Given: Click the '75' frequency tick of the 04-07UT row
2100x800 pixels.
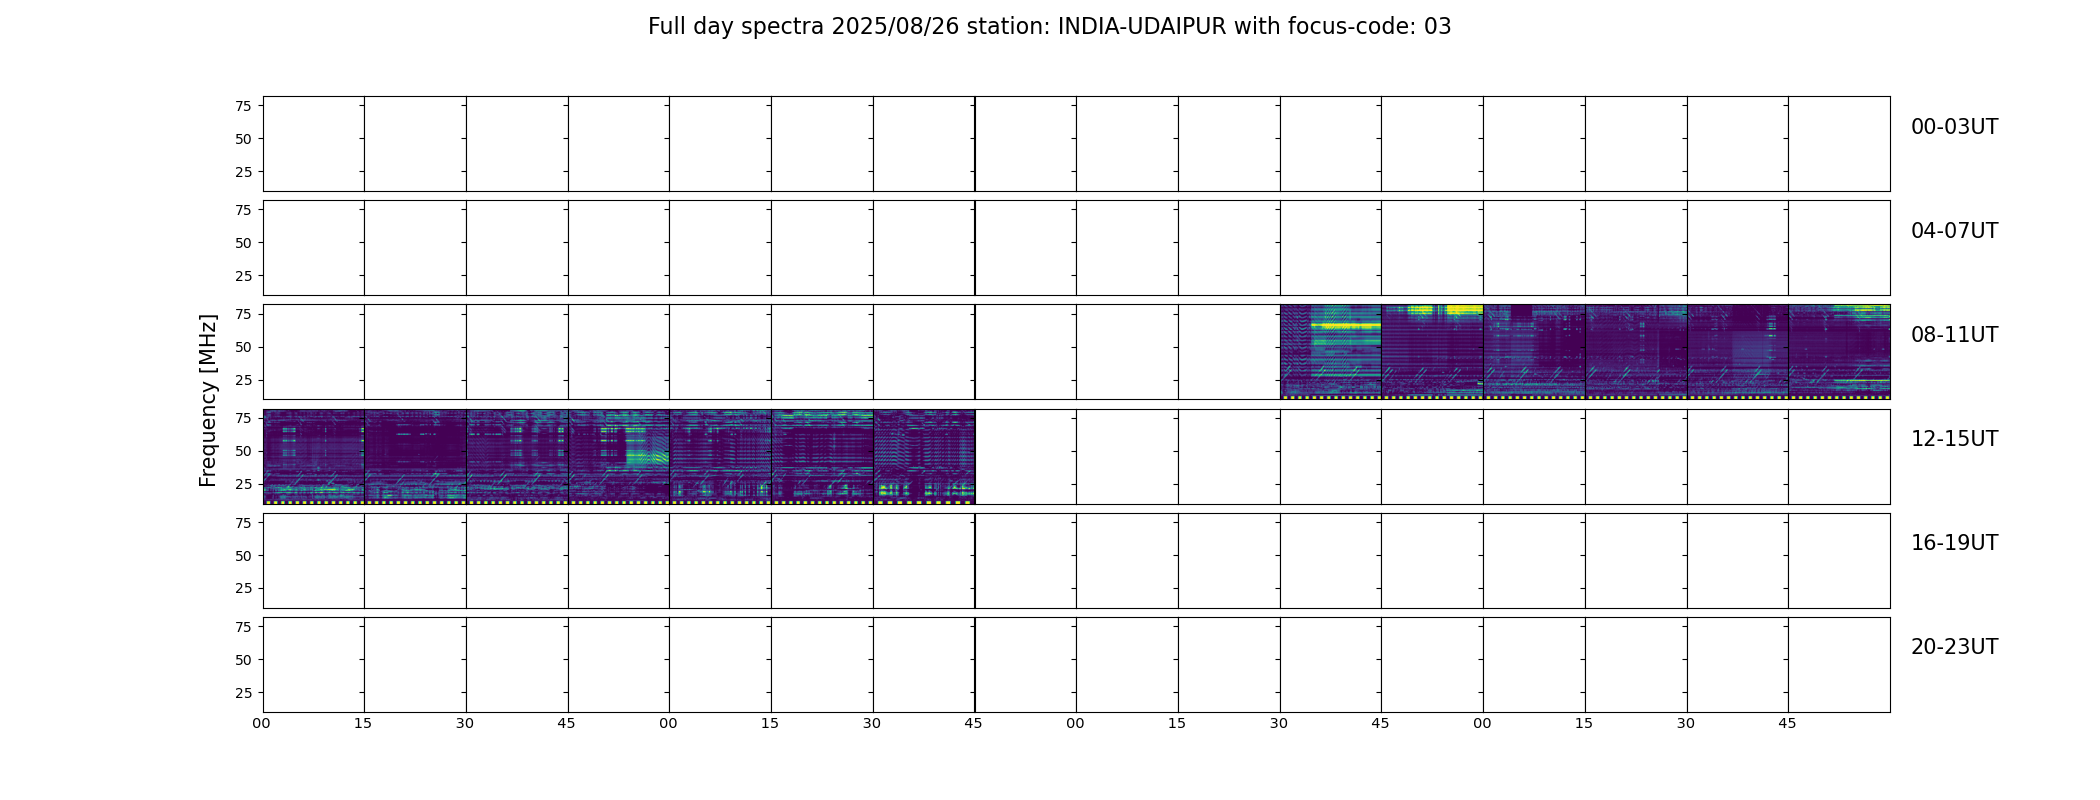Looking at the screenshot, I should tap(243, 210).
